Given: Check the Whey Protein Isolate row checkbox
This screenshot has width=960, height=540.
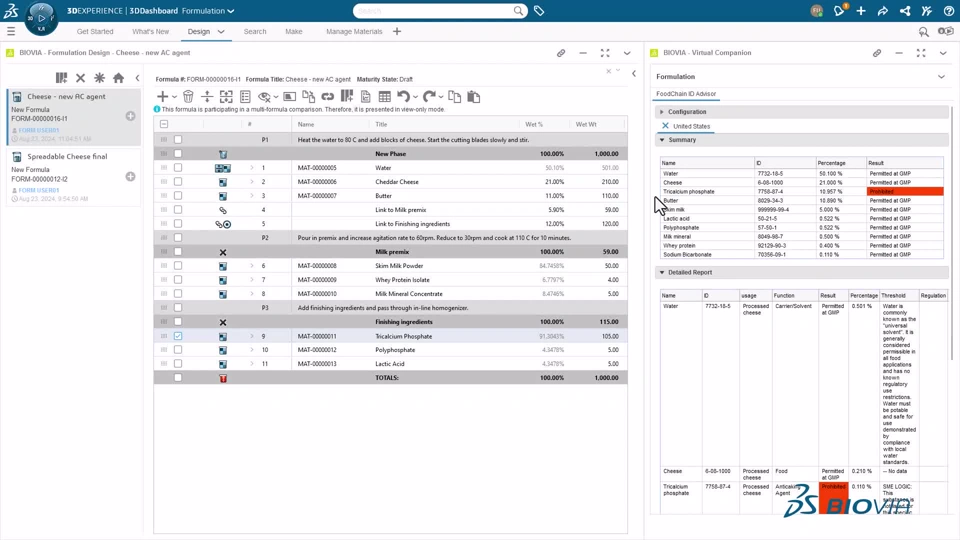Looking at the screenshot, I should point(178,280).
